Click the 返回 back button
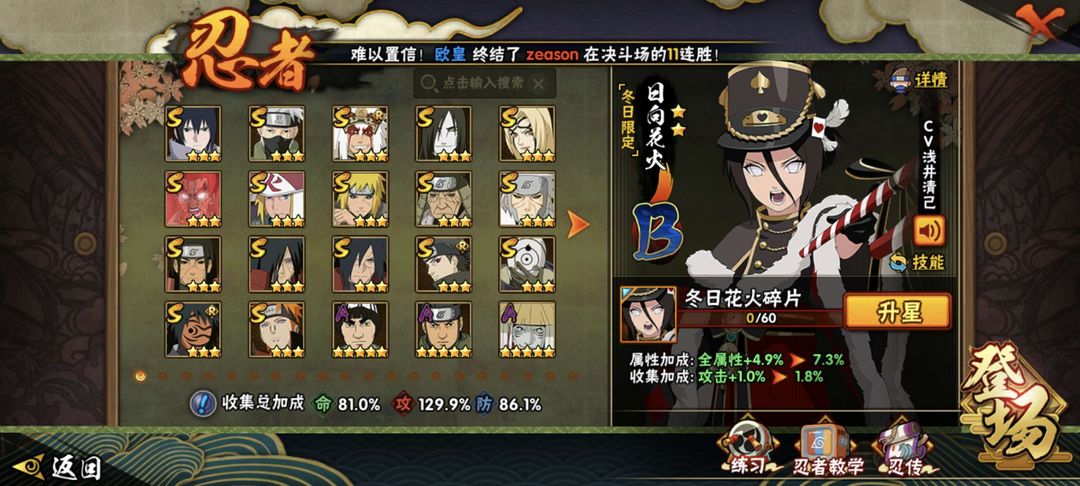Image resolution: width=1080 pixels, height=486 pixels. pos(59,467)
